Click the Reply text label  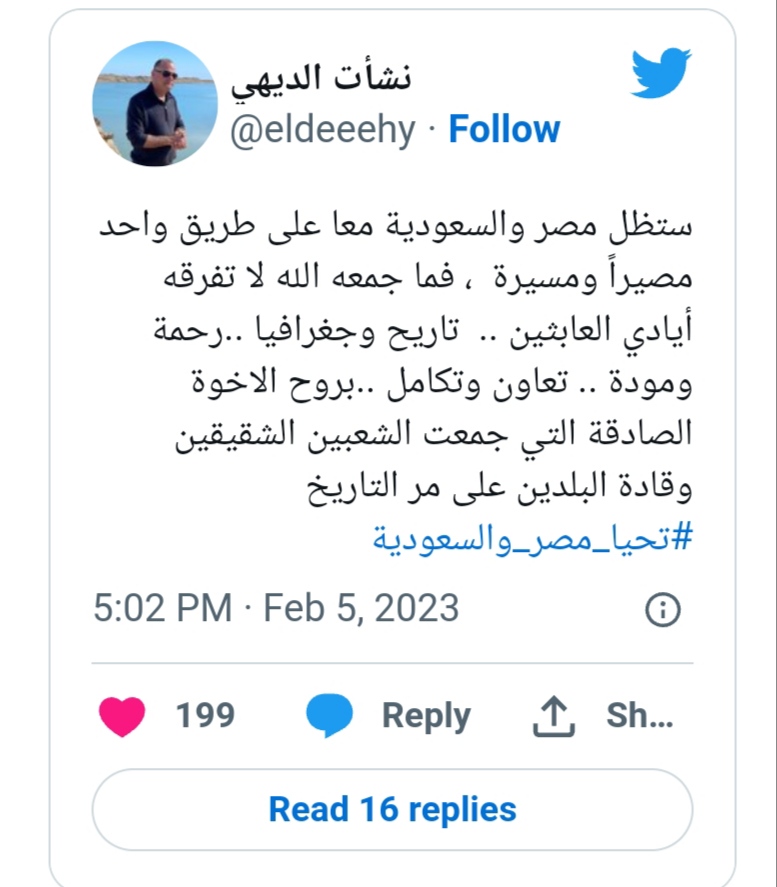(x=426, y=716)
